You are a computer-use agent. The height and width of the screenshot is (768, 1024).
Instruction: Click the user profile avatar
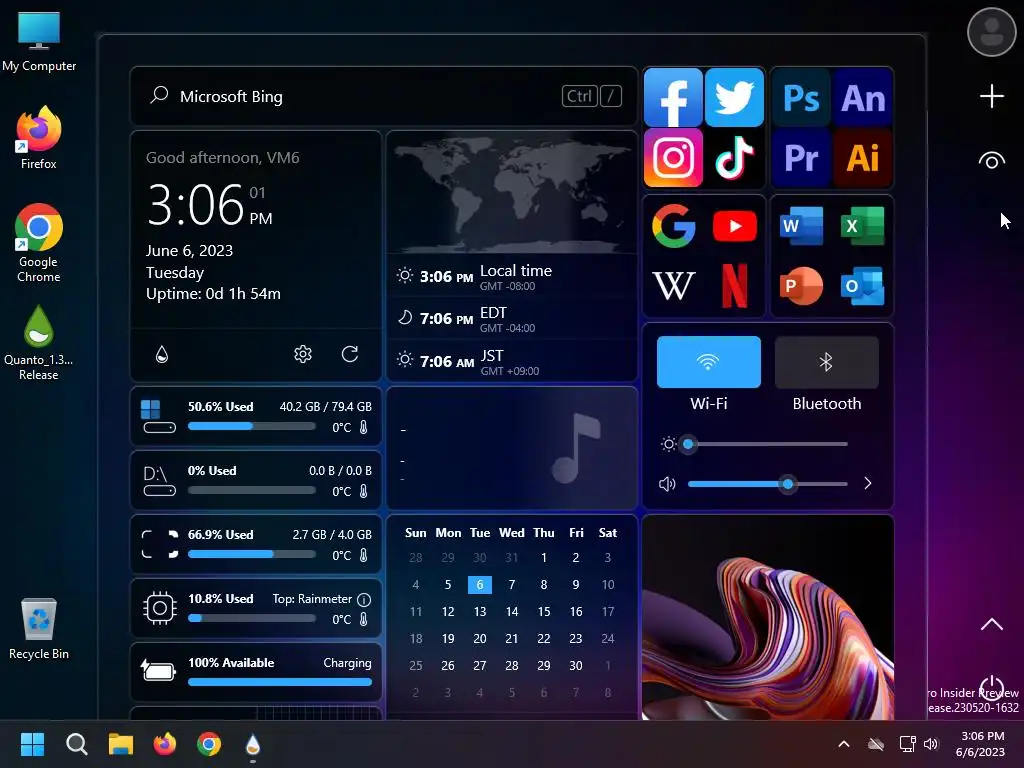click(991, 31)
